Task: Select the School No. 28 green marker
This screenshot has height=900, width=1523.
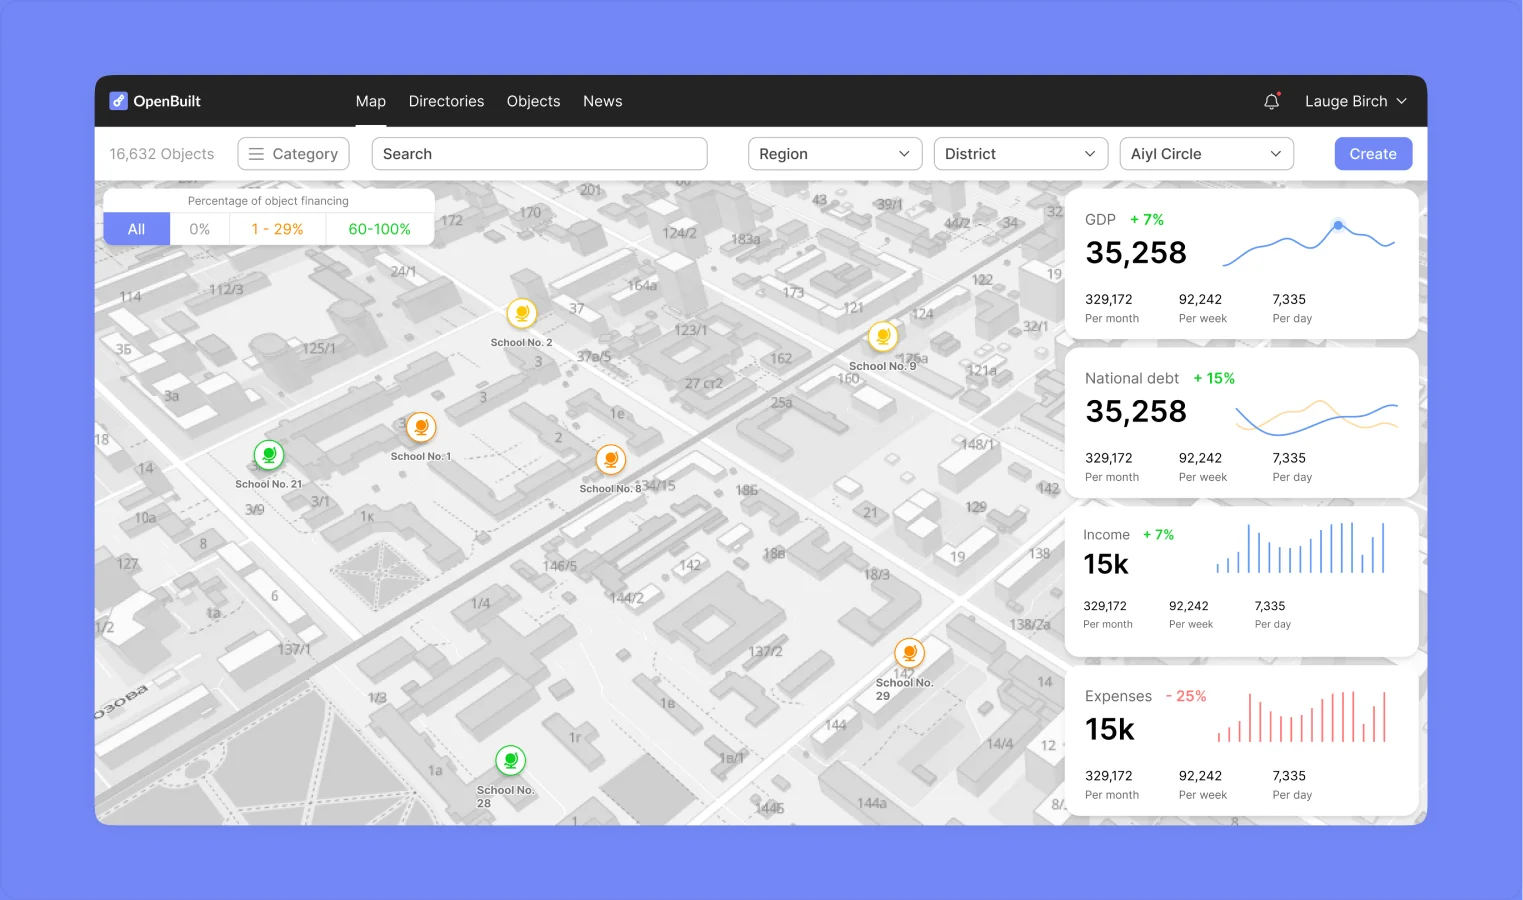Action: [x=510, y=761]
